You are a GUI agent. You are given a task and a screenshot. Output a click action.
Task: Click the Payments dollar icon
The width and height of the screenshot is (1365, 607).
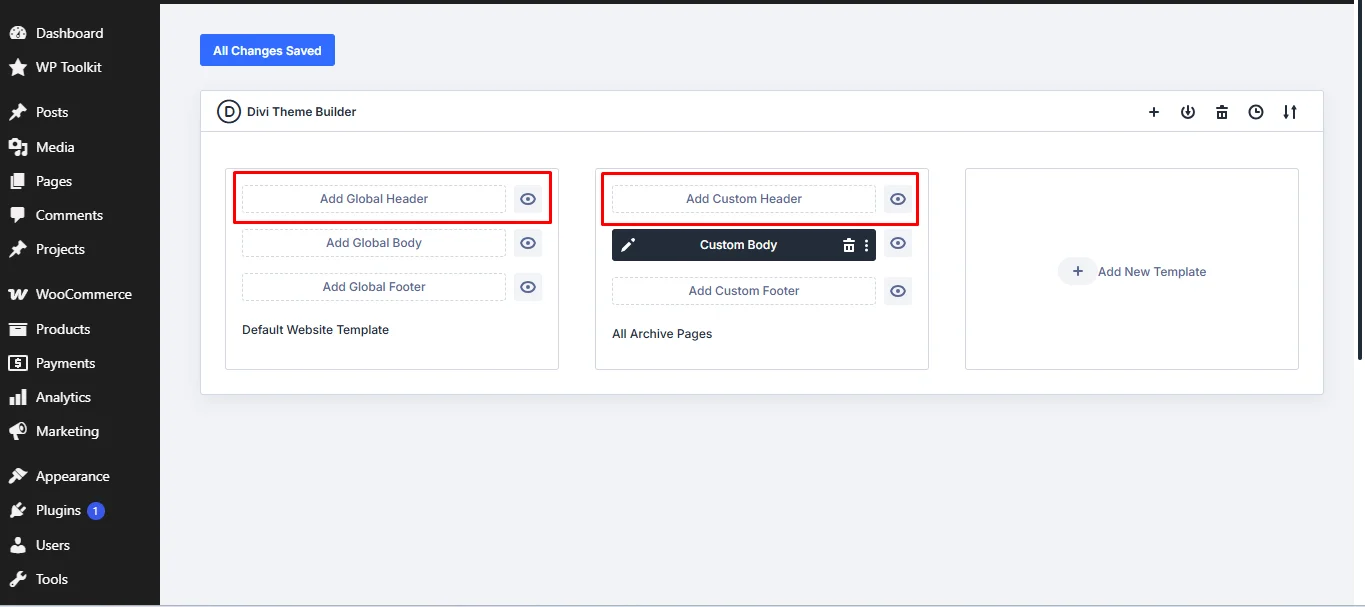point(18,363)
